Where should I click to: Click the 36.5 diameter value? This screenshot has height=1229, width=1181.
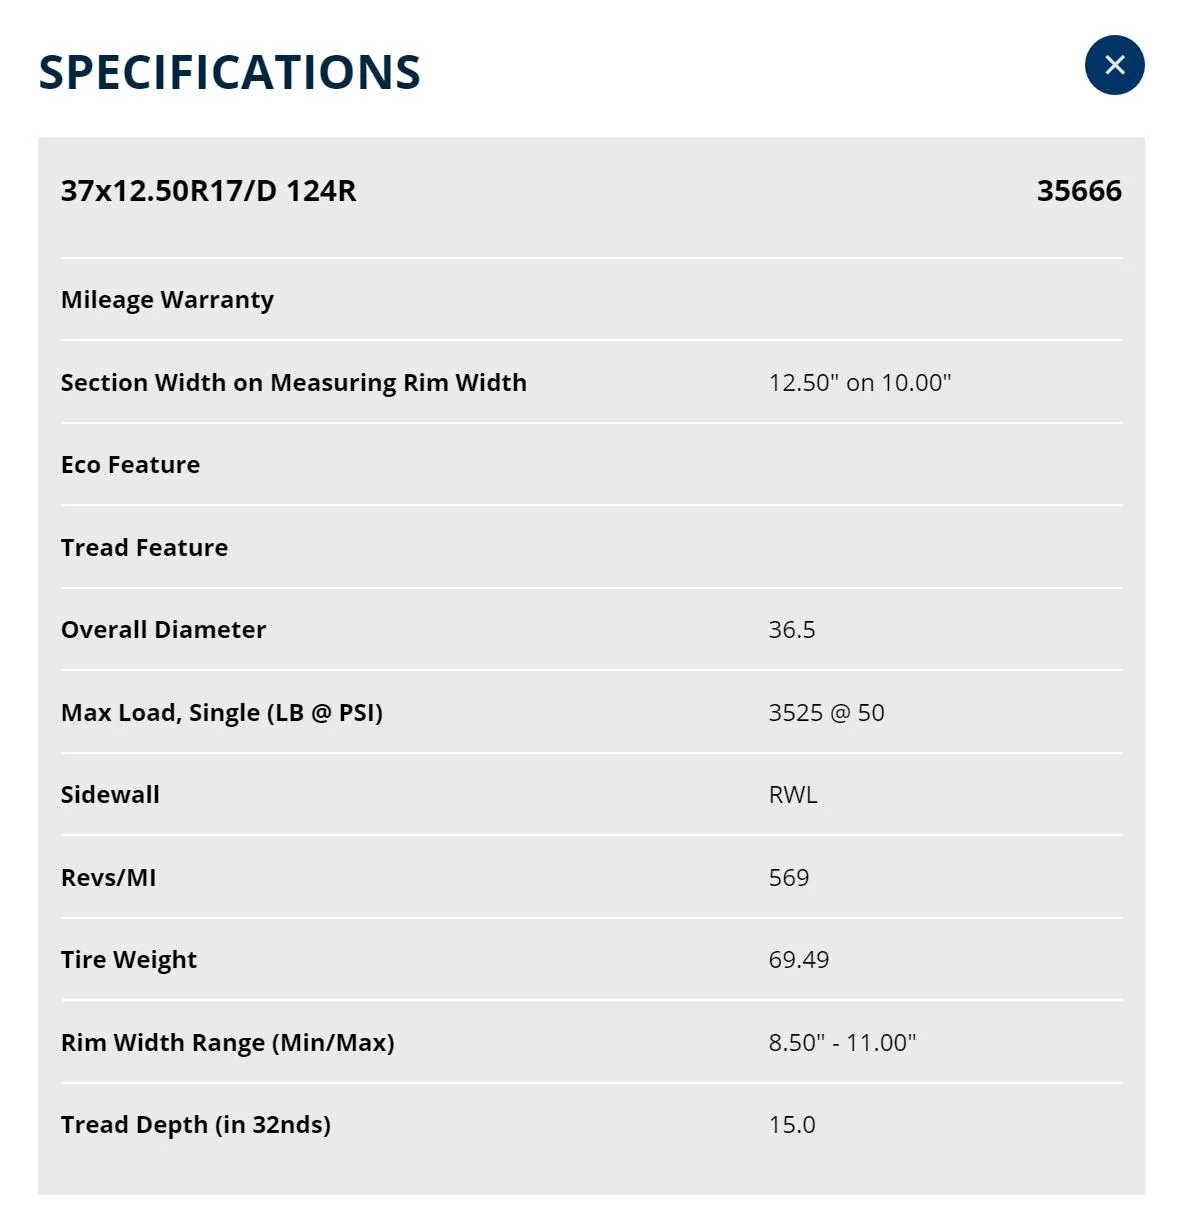(792, 630)
